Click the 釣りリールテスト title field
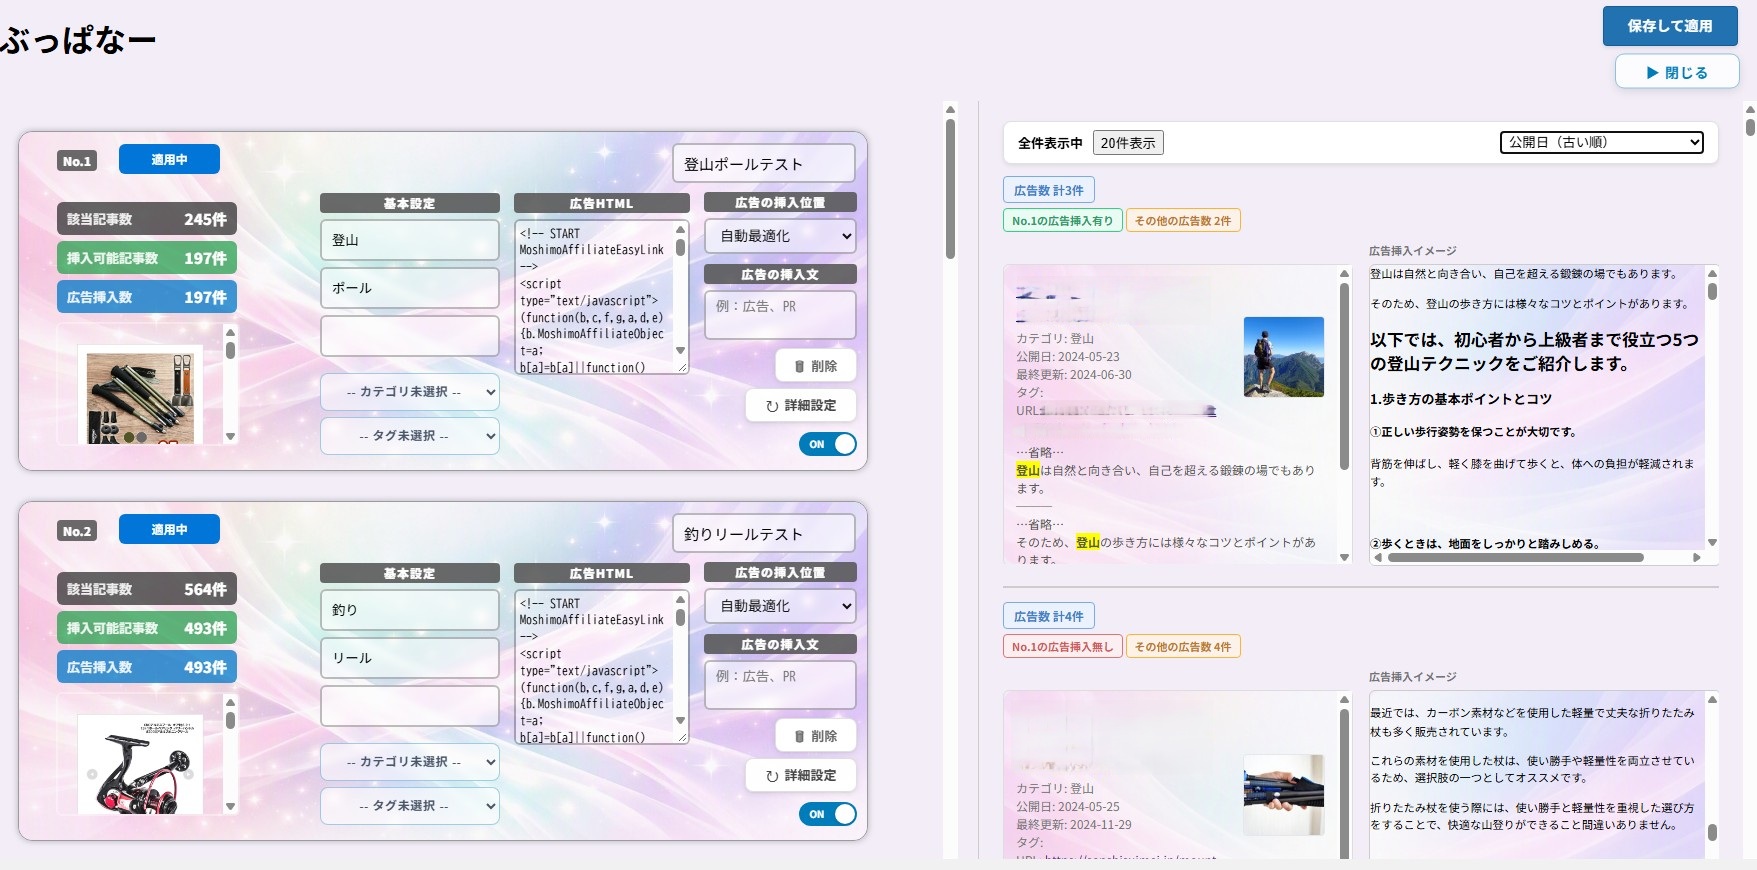1757x870 pixels. tap(764, 534)
